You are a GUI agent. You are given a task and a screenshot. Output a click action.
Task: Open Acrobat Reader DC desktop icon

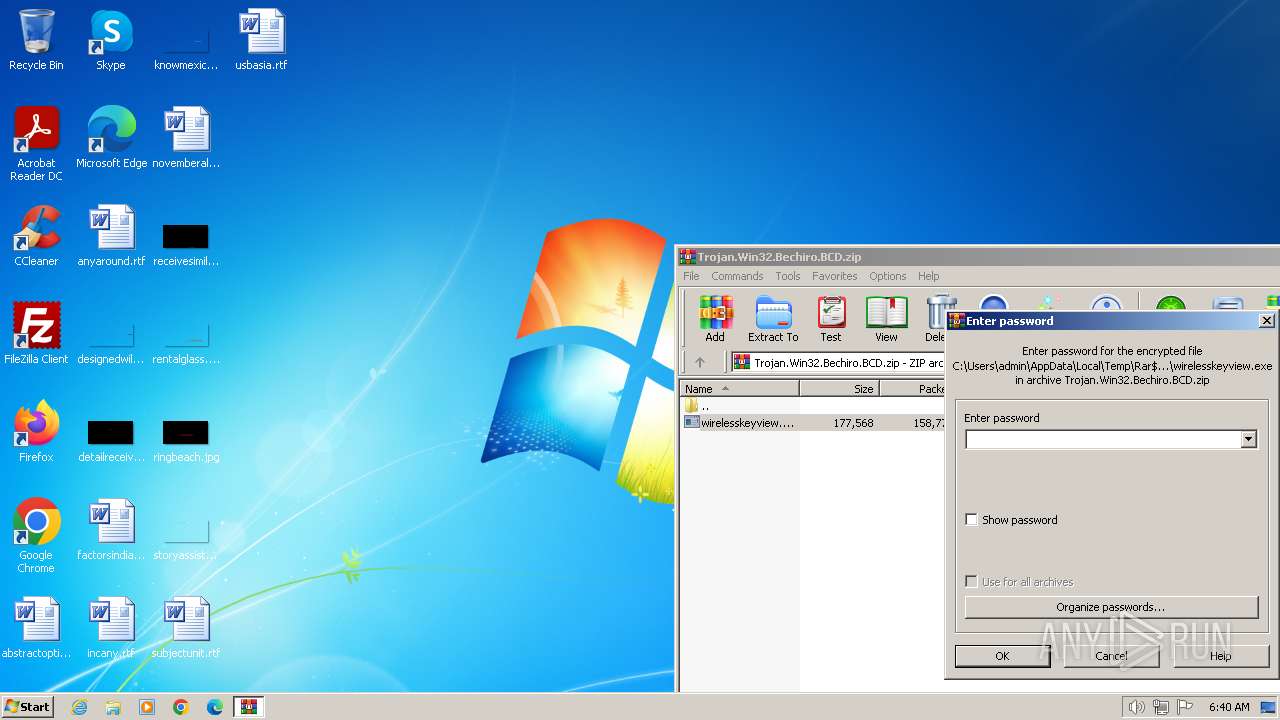(x=36, y=143)
